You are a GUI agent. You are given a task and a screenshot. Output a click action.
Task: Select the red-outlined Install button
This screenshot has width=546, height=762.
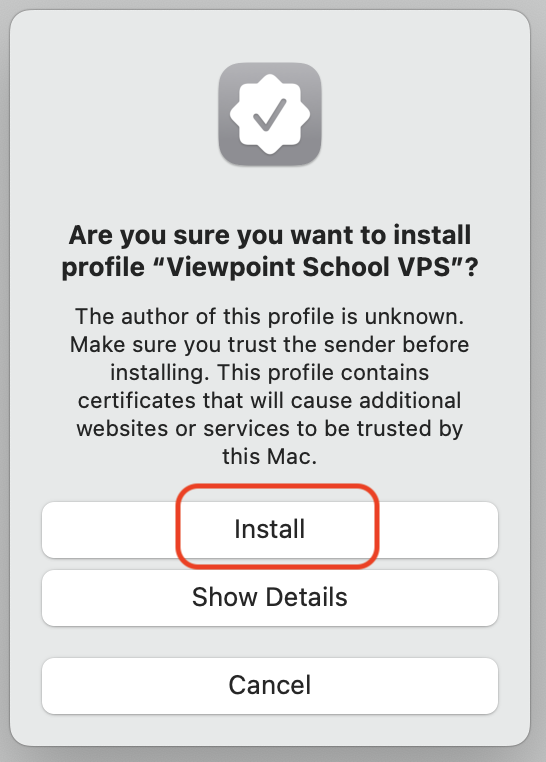click(270, 529)
